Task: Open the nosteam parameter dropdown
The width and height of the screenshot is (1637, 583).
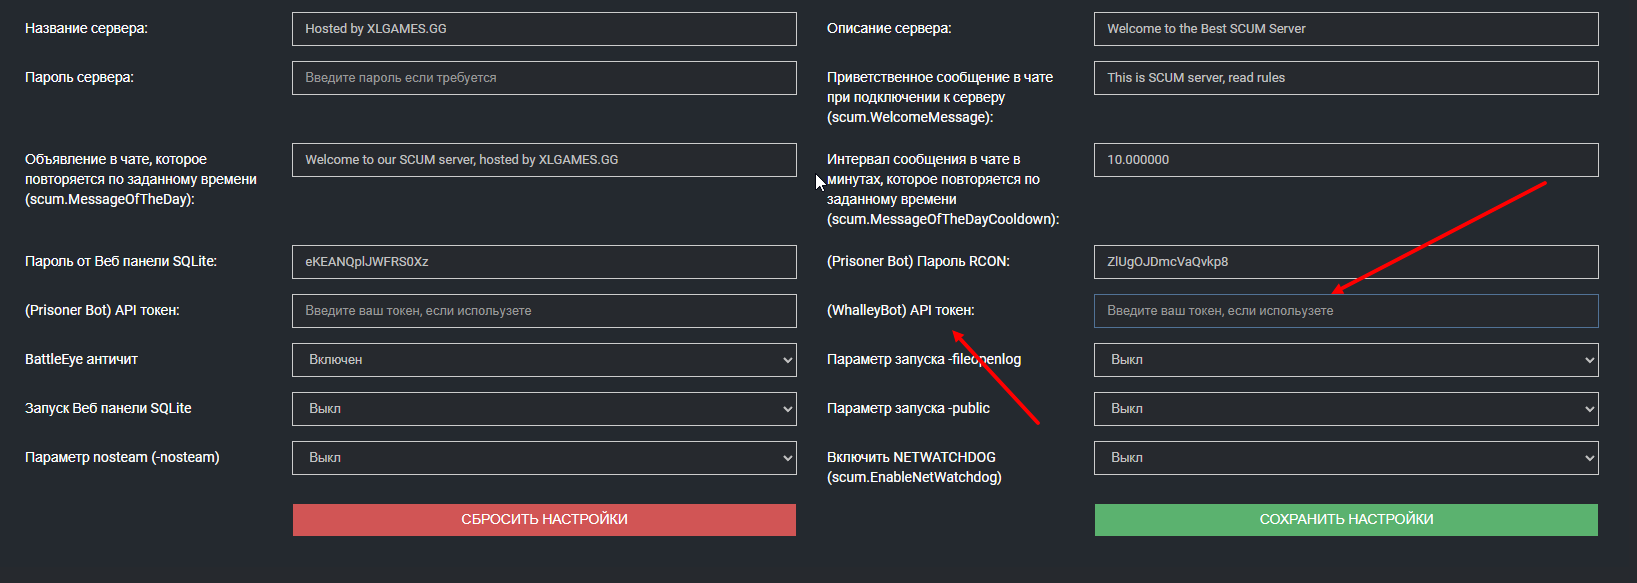Action: (x=544, y=458)
